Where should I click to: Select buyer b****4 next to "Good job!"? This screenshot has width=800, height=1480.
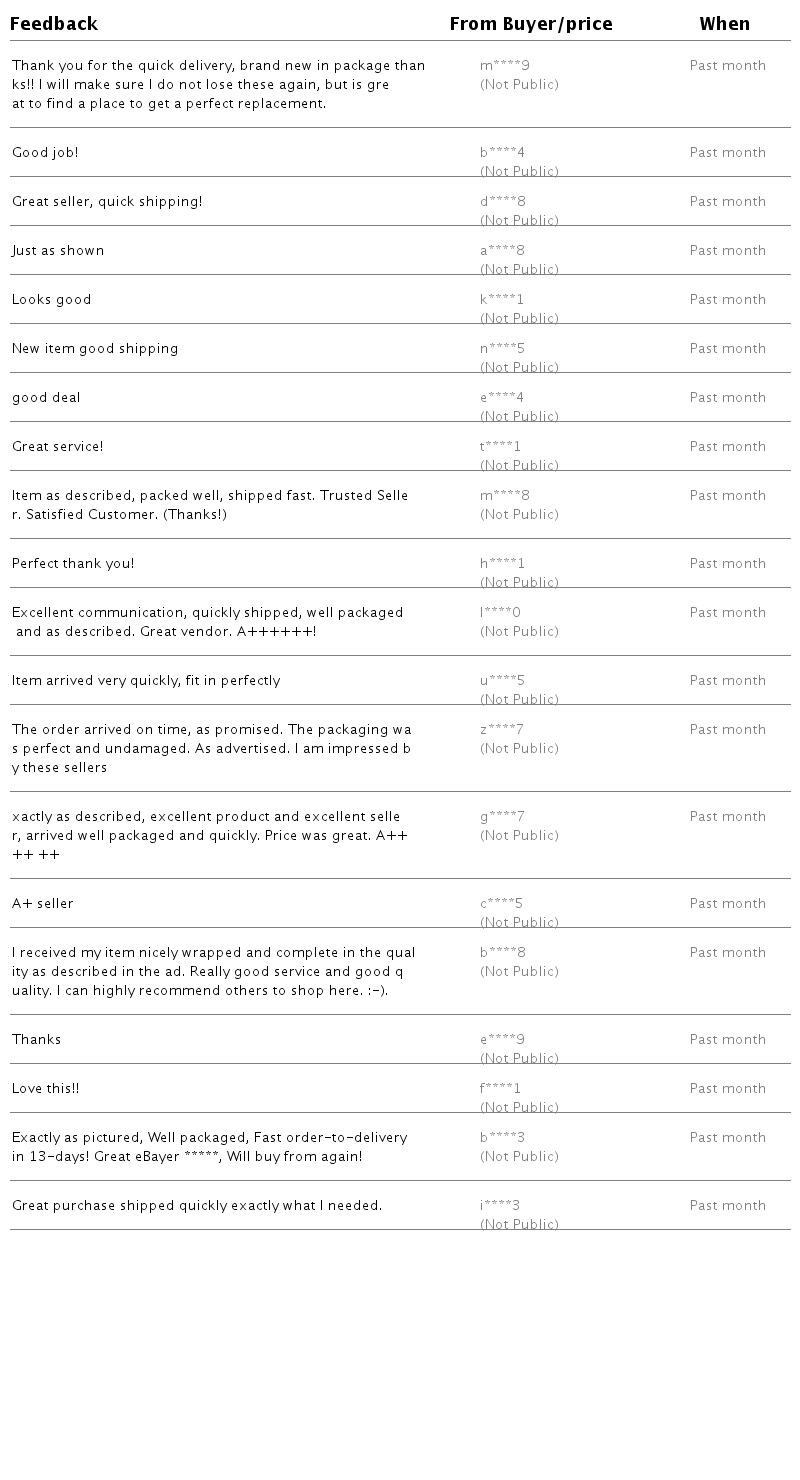(502, 153)
